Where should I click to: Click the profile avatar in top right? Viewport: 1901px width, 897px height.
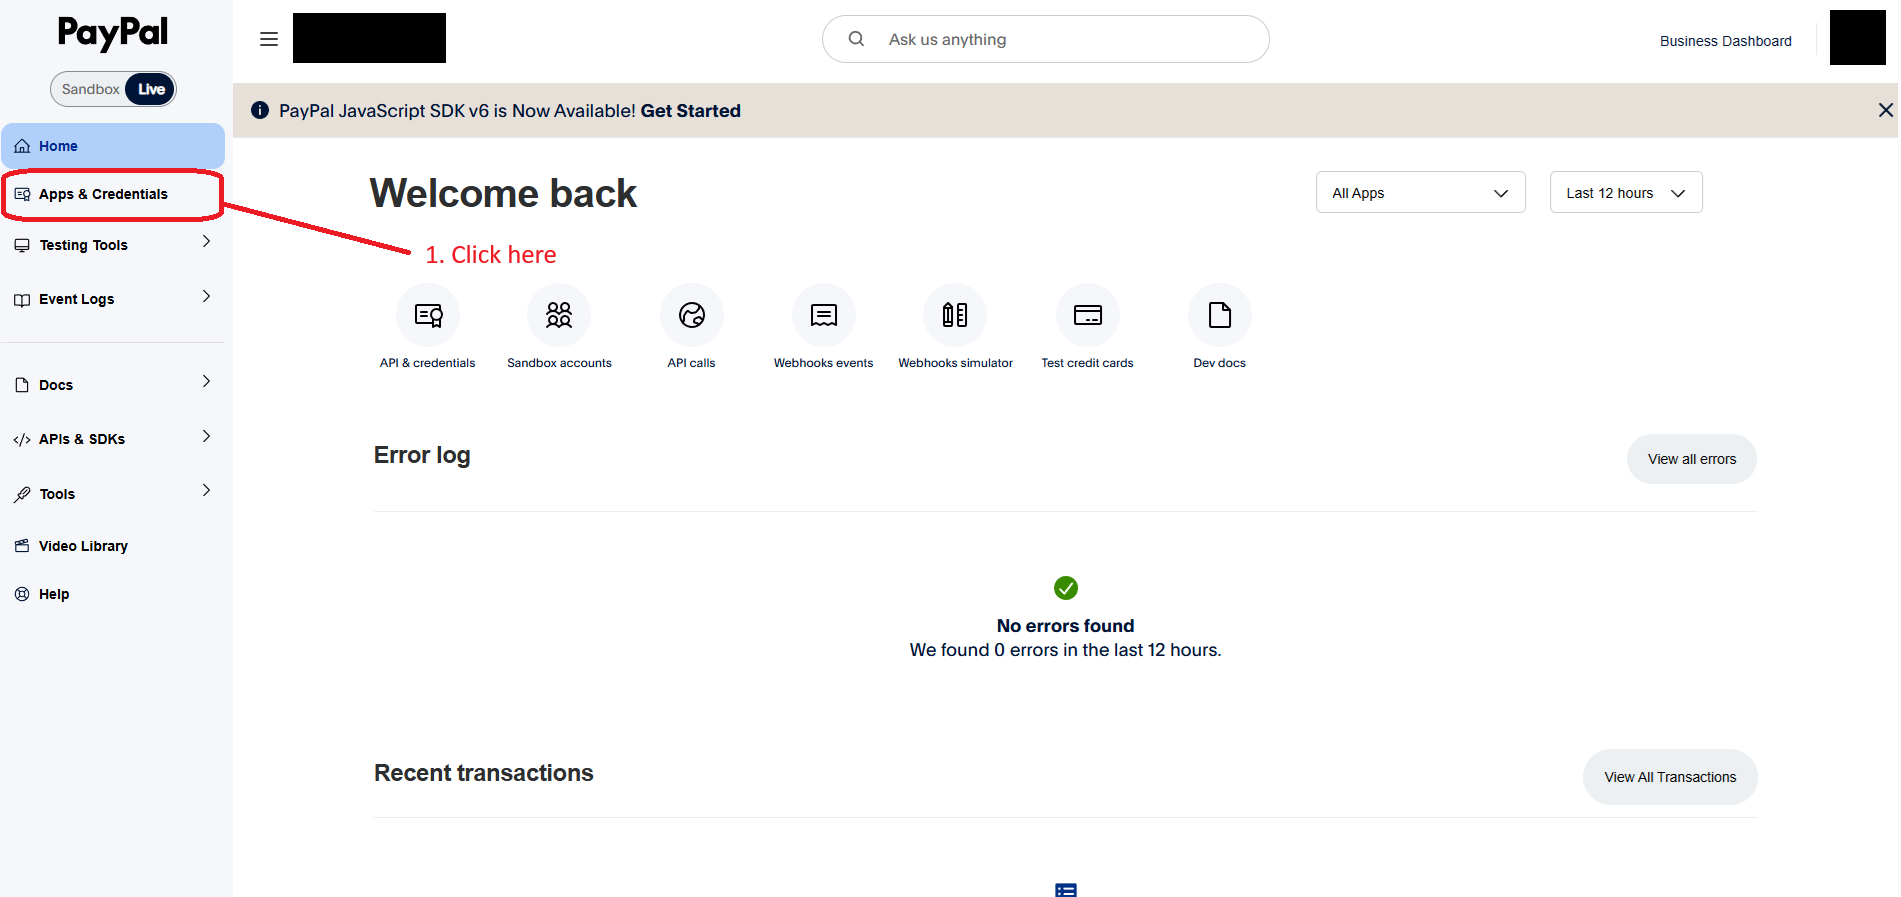[x=1858, y=38]
